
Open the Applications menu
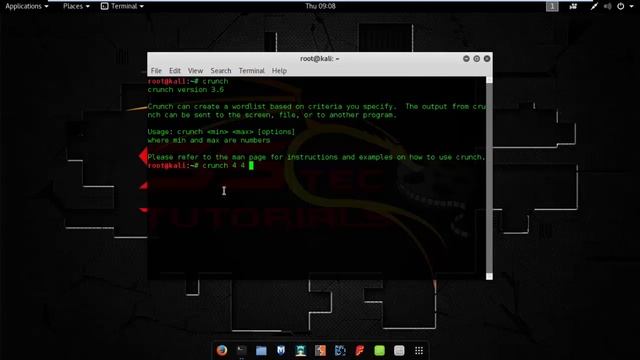tap(27, 6)
